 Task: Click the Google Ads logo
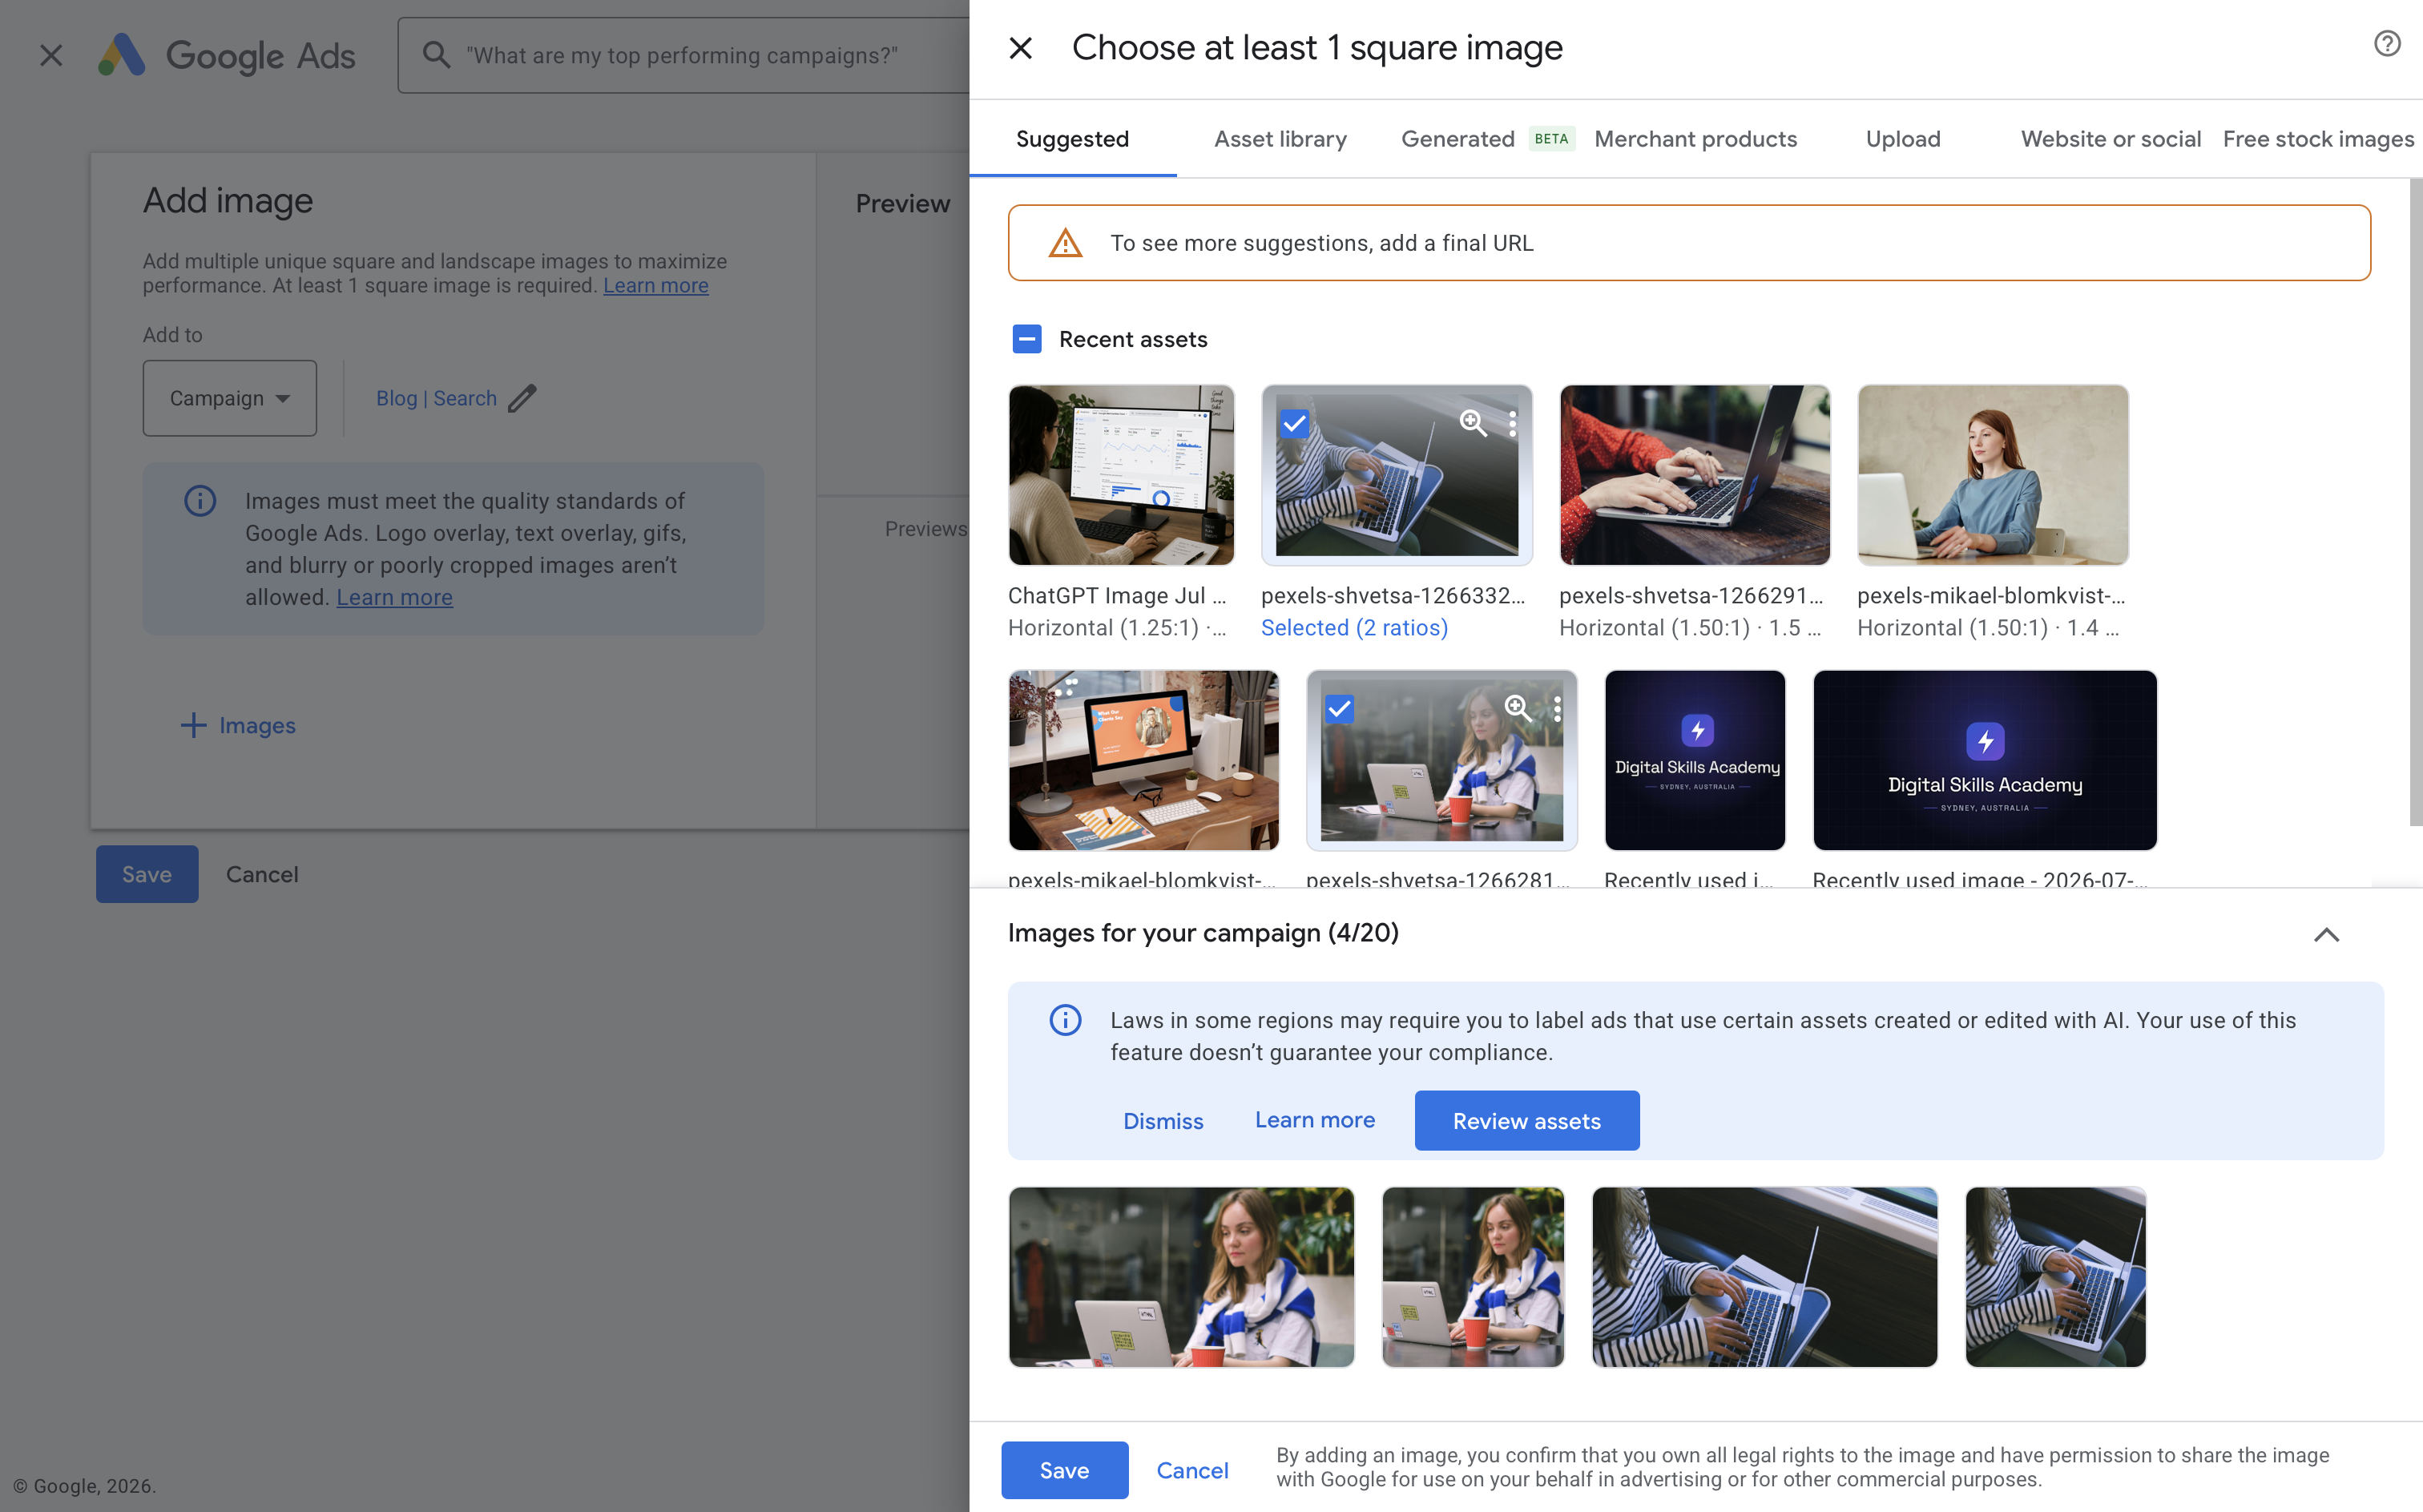click(x=226, y=55)
